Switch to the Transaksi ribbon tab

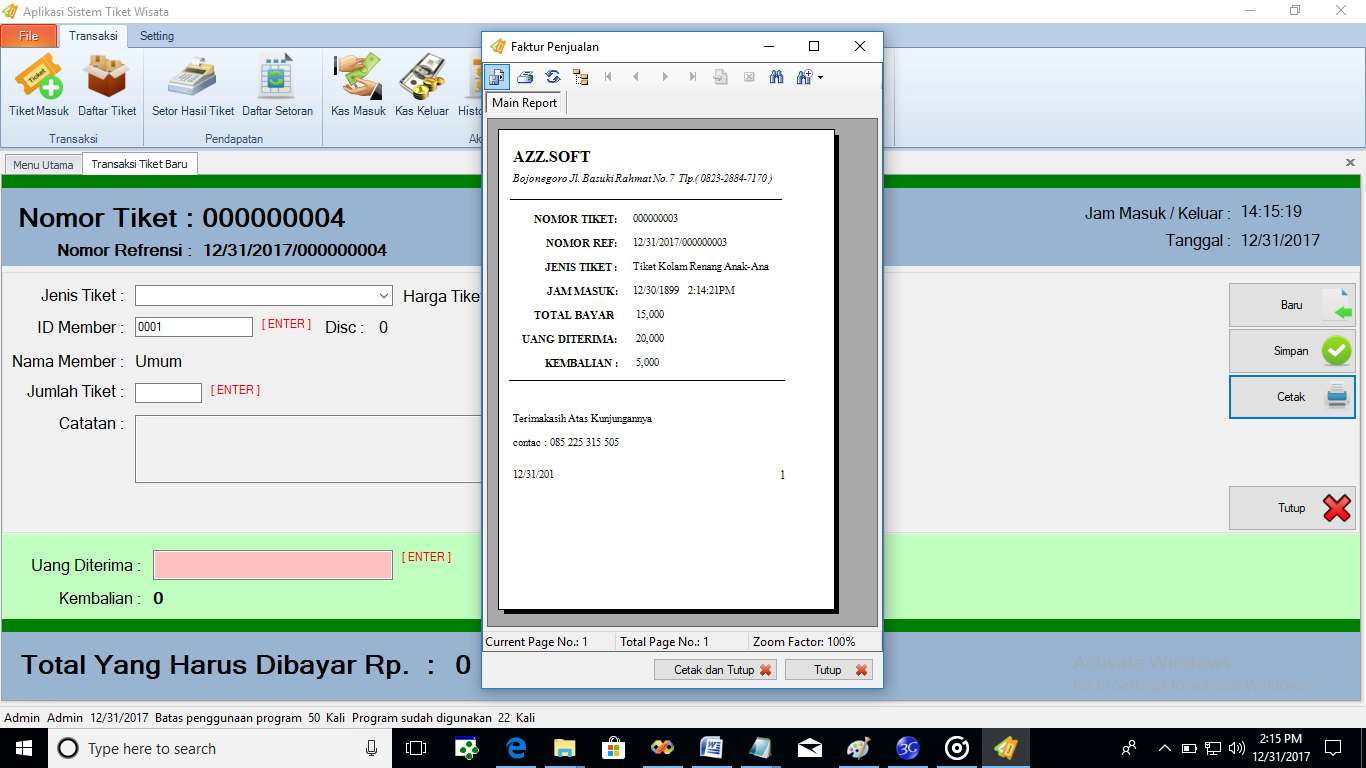coord(93,36)
